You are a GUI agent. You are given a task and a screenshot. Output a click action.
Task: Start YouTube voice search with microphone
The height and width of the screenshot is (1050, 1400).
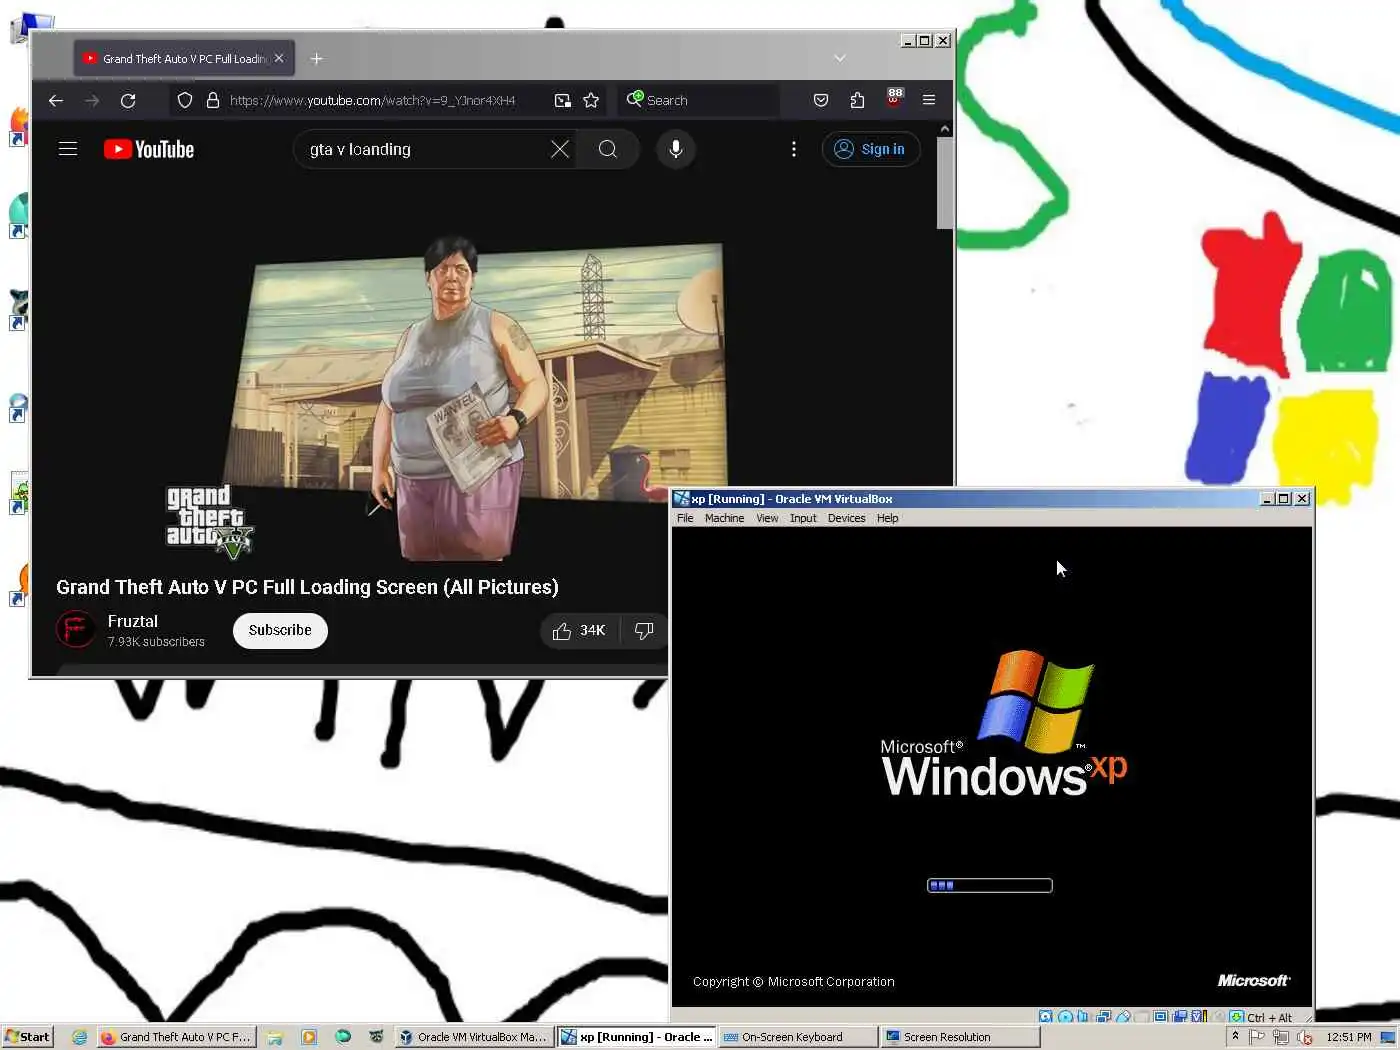pos(676,149)
